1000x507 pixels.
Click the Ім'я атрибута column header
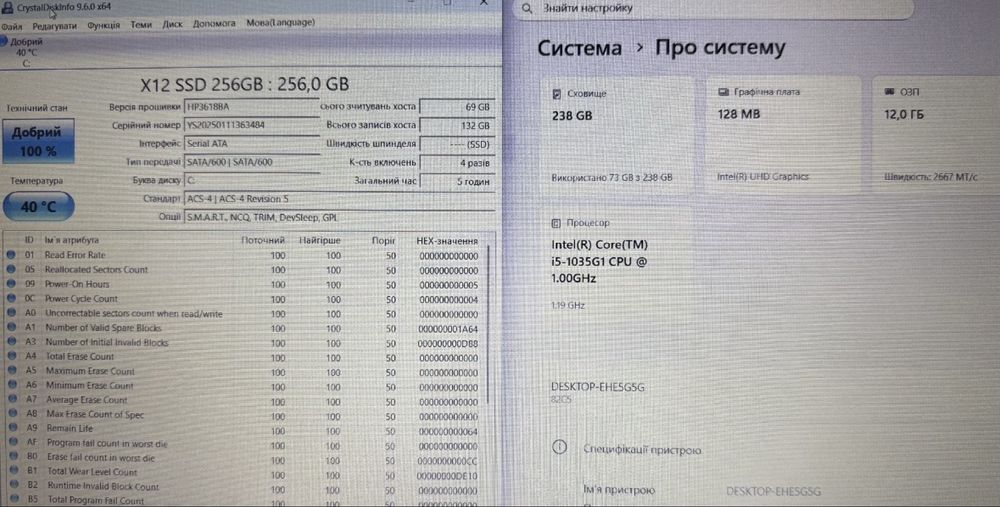(x=71, y=240)
